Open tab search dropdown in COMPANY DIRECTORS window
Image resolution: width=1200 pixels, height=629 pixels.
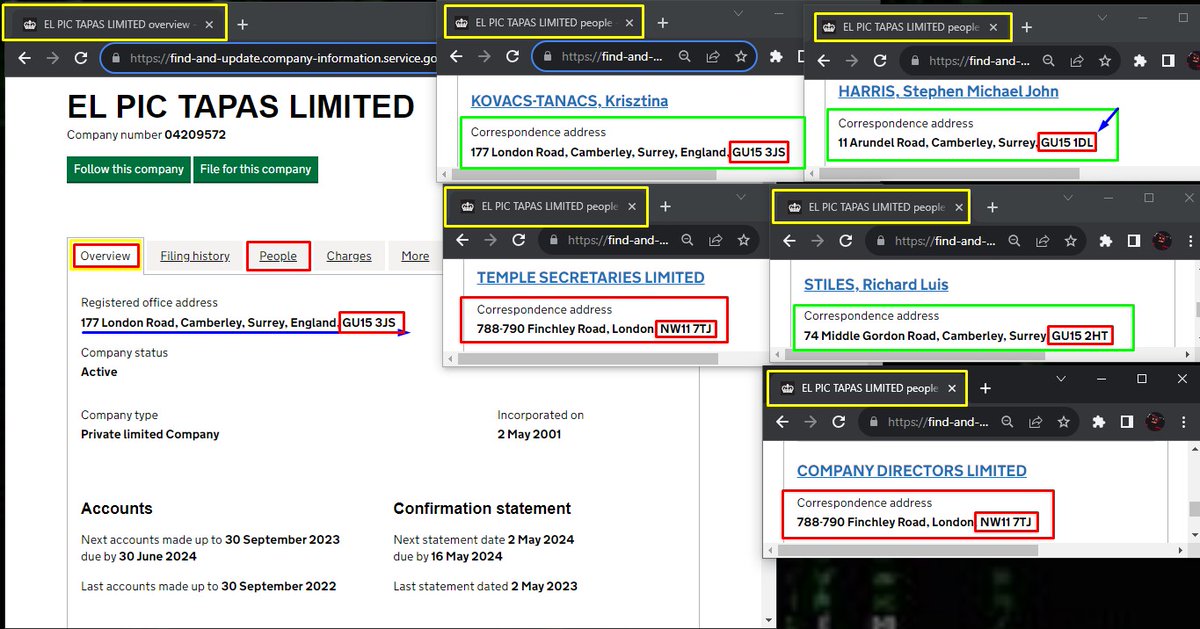coord(1061,379)
